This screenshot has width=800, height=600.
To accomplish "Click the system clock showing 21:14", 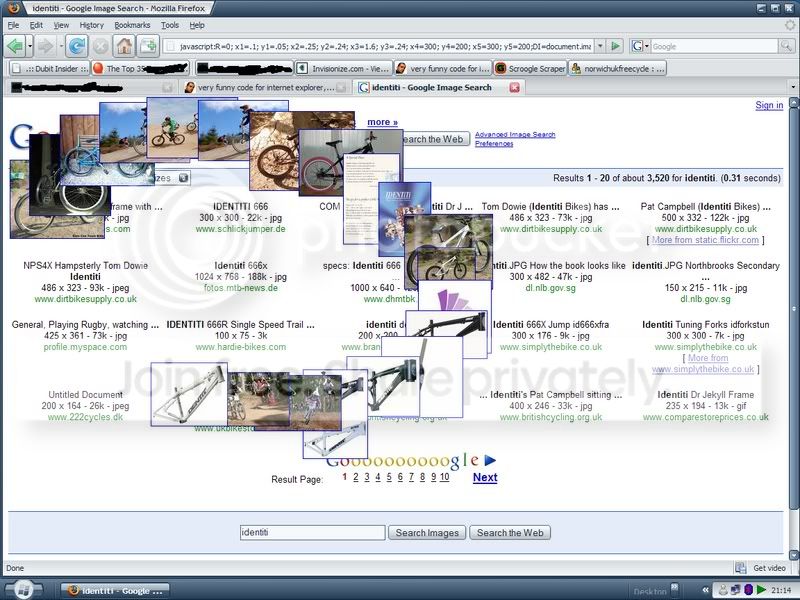I will click(x=781, y=590).
